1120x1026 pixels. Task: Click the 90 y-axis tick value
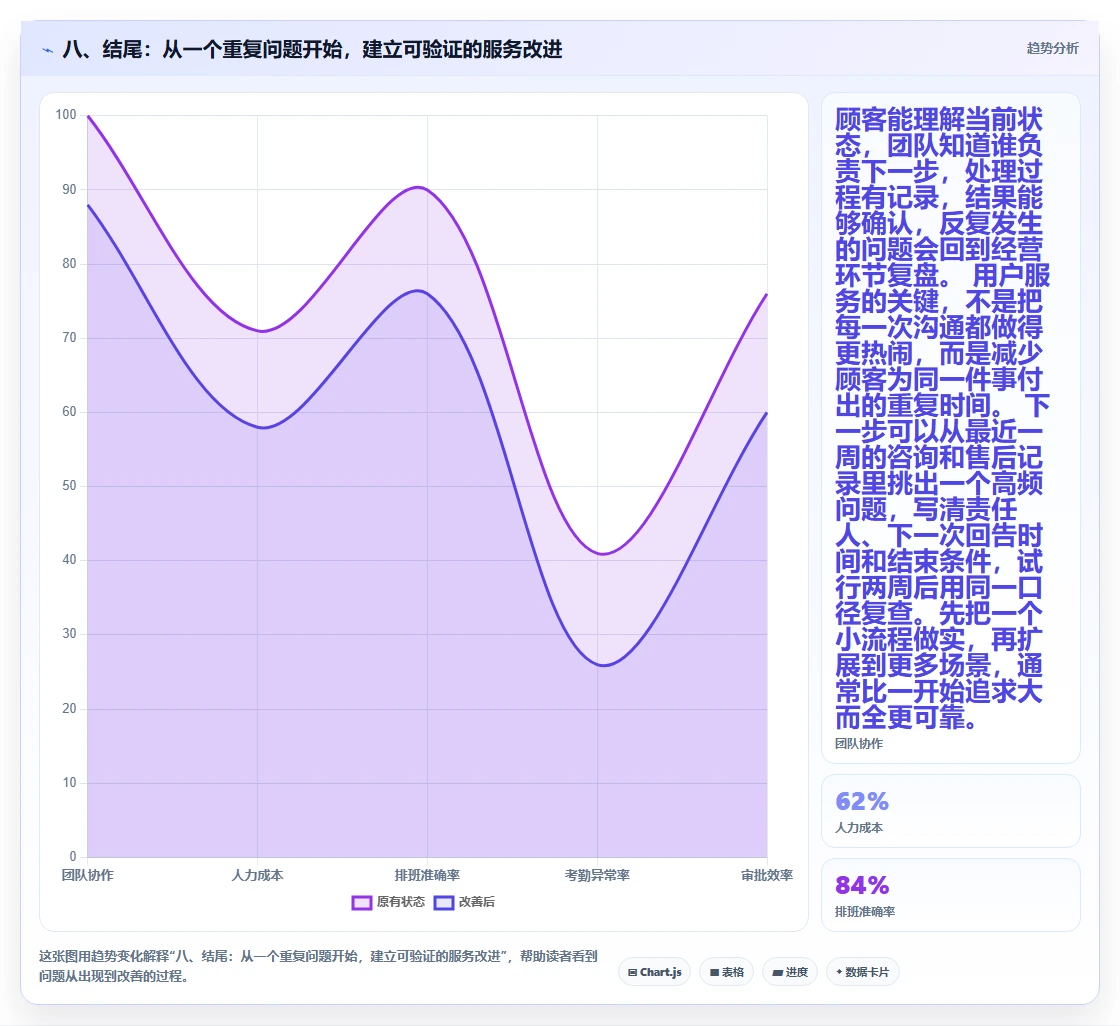(69, 189)
